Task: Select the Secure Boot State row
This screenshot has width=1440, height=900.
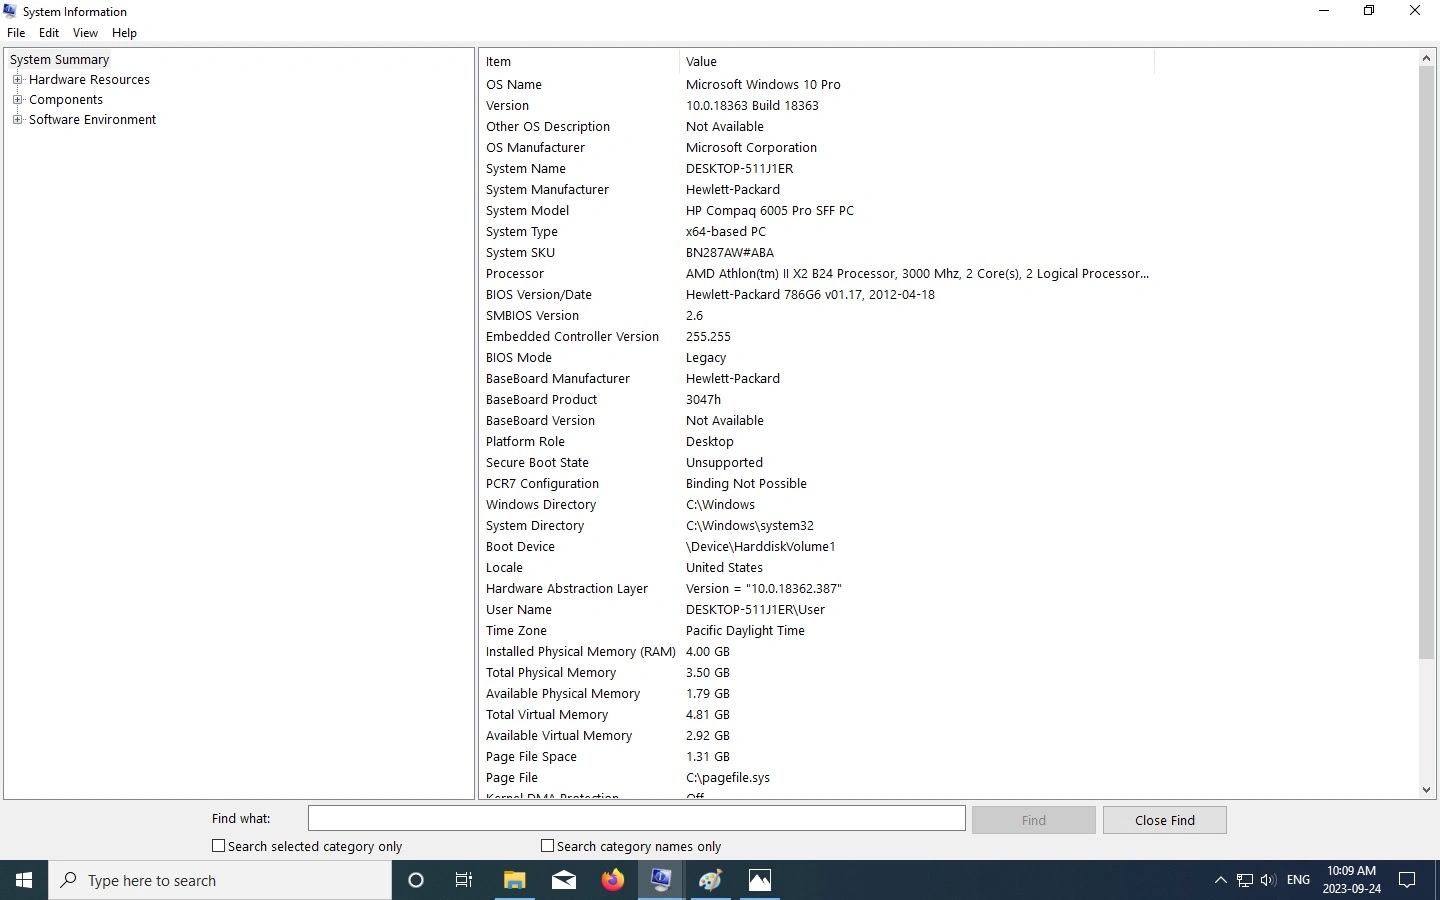Action: tap(818, 463)
